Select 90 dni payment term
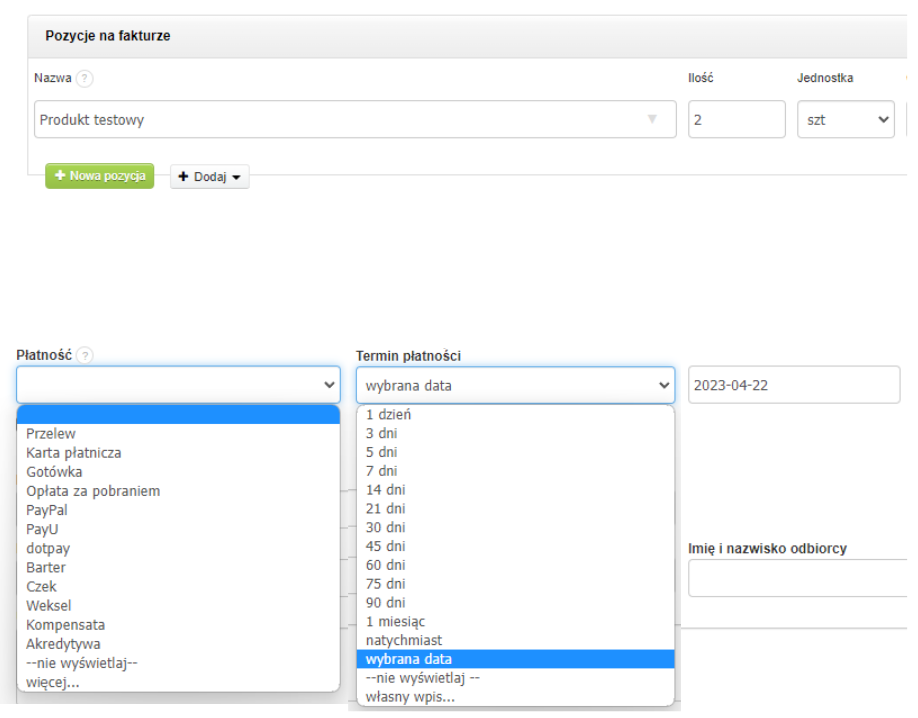Screen dimensions: 918x718 [x=515, y=603]
